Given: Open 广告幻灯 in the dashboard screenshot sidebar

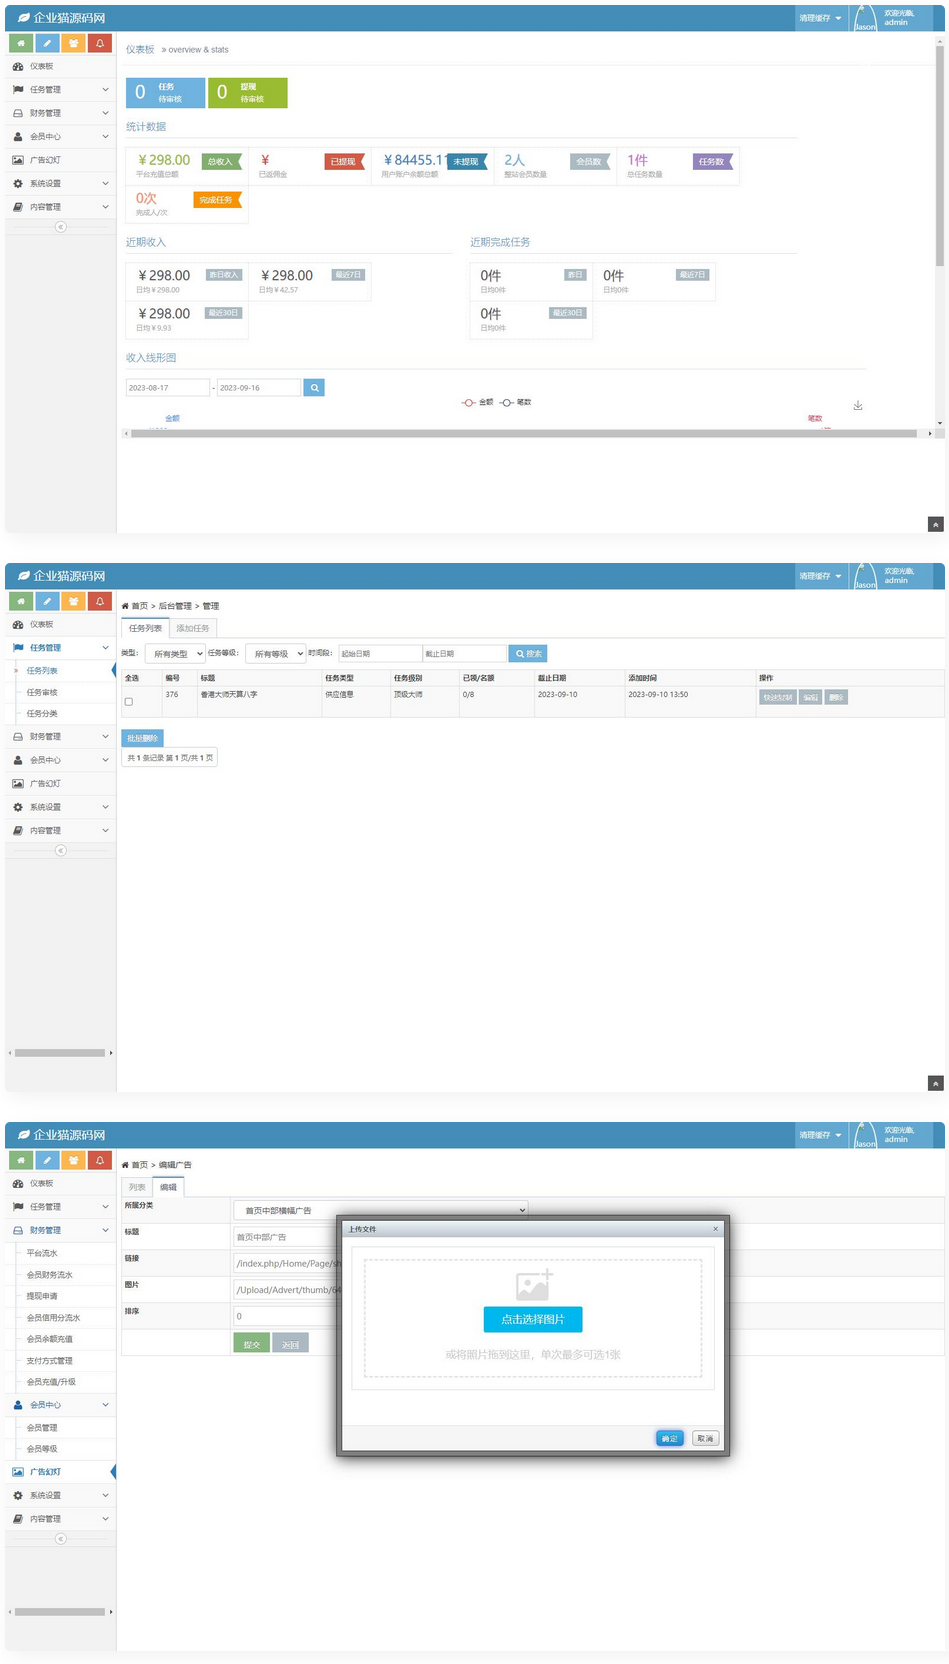Looking at the screenshot, I should point(60,160).
